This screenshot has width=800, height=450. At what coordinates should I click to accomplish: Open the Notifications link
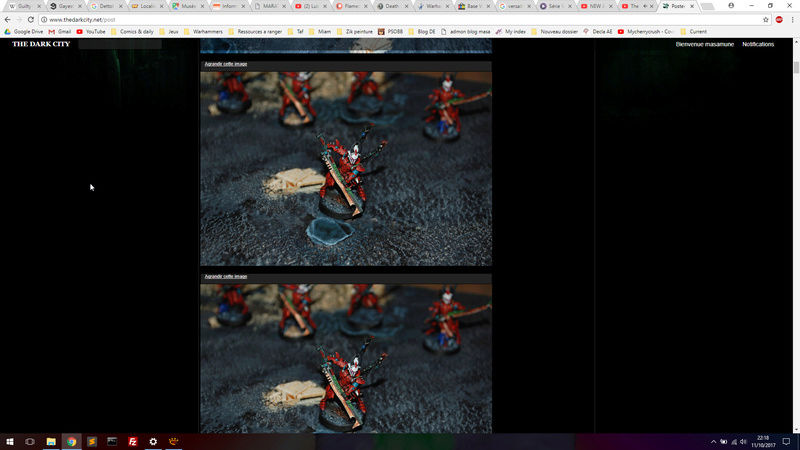click(x=758, y=44)
